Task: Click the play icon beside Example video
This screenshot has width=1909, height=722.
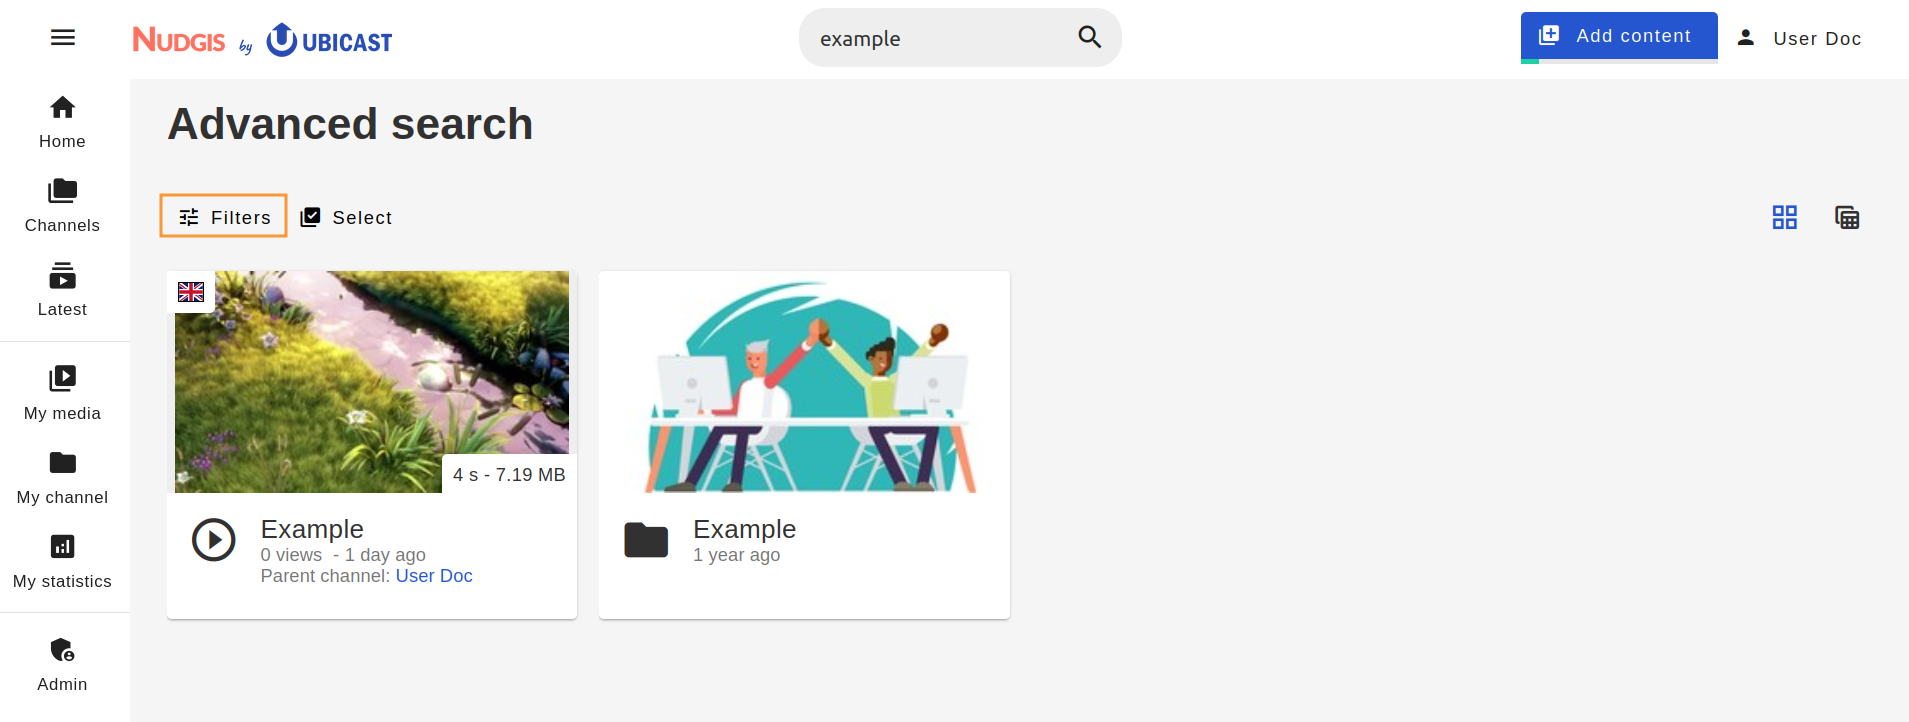Action: click(214, 540)
